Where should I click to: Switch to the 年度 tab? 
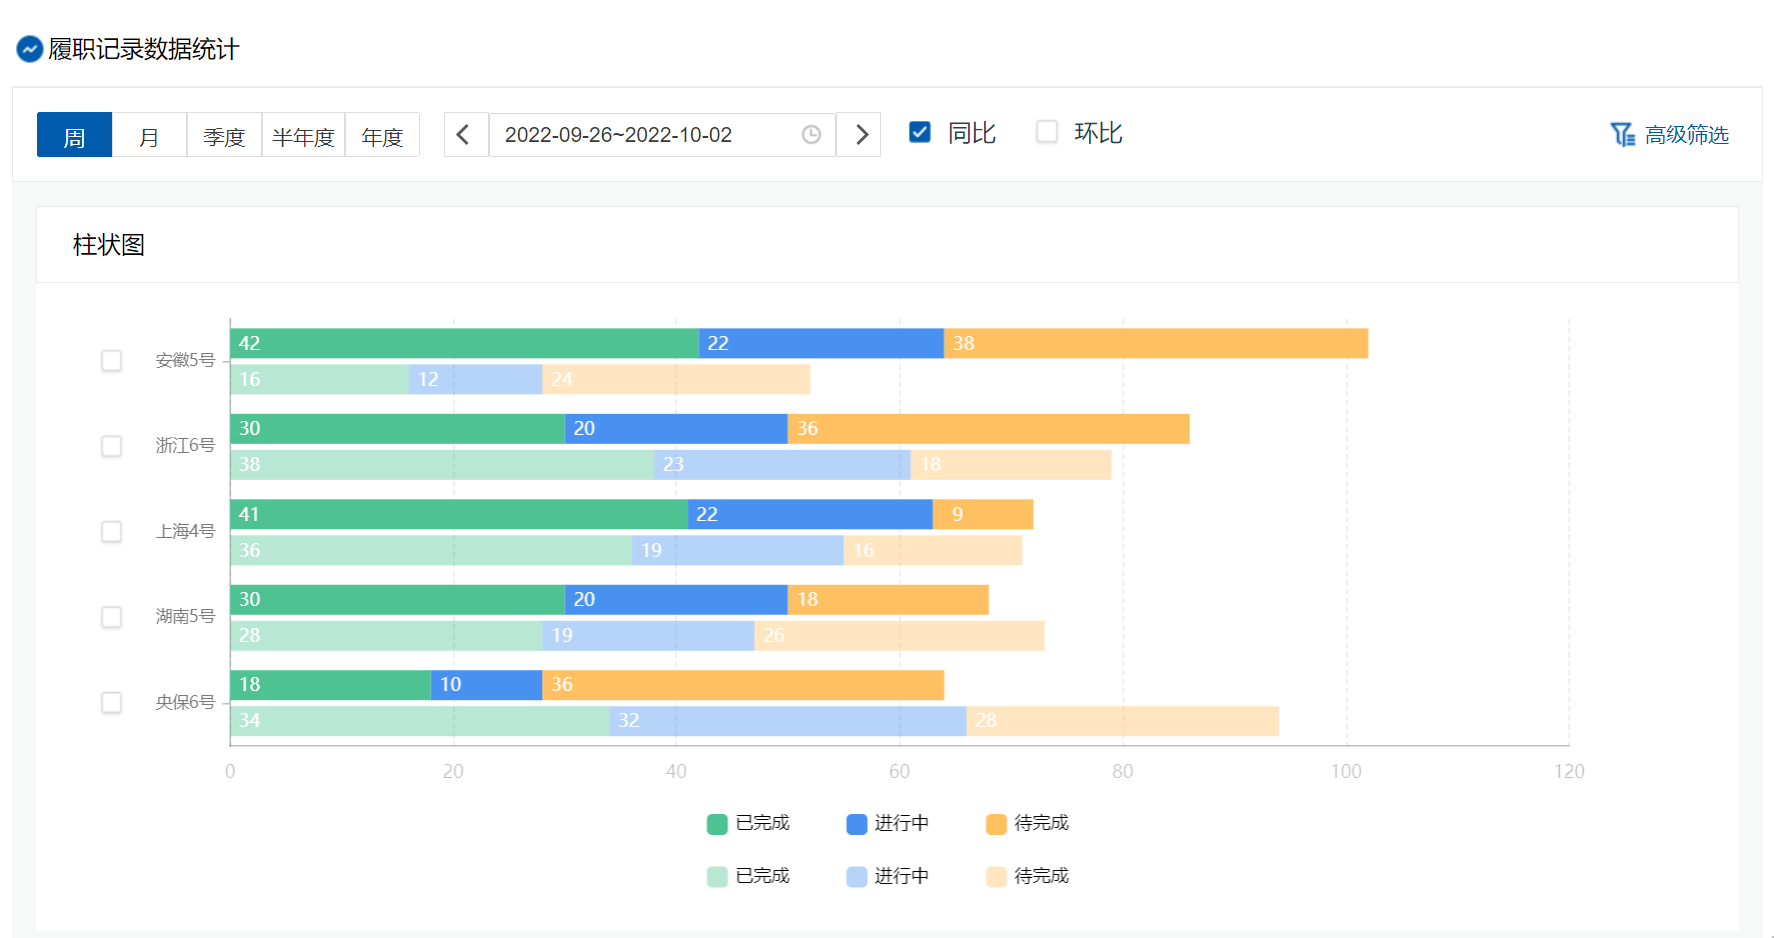tap(382, 135)
